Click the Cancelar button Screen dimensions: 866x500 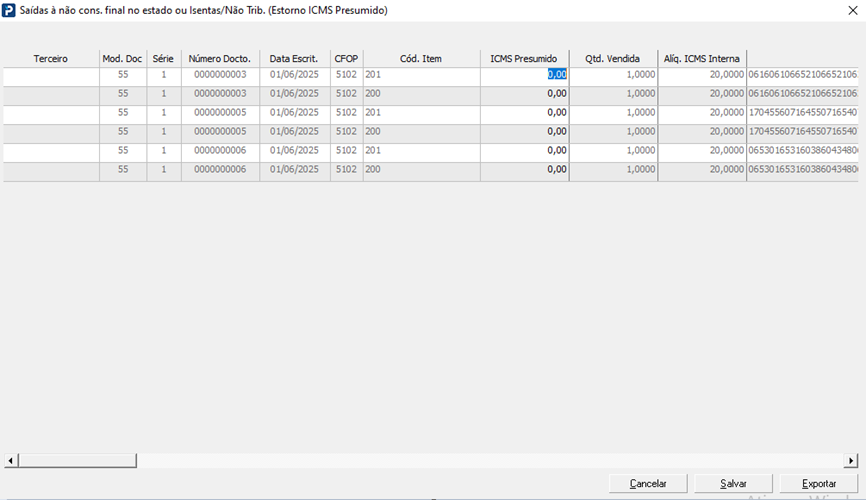point(648,483)
